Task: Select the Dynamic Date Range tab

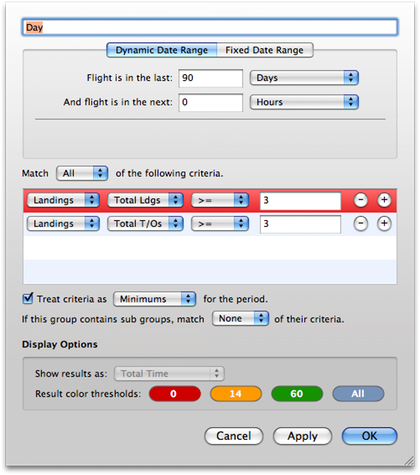Action: pyautogui.click(x=162, y=50)
